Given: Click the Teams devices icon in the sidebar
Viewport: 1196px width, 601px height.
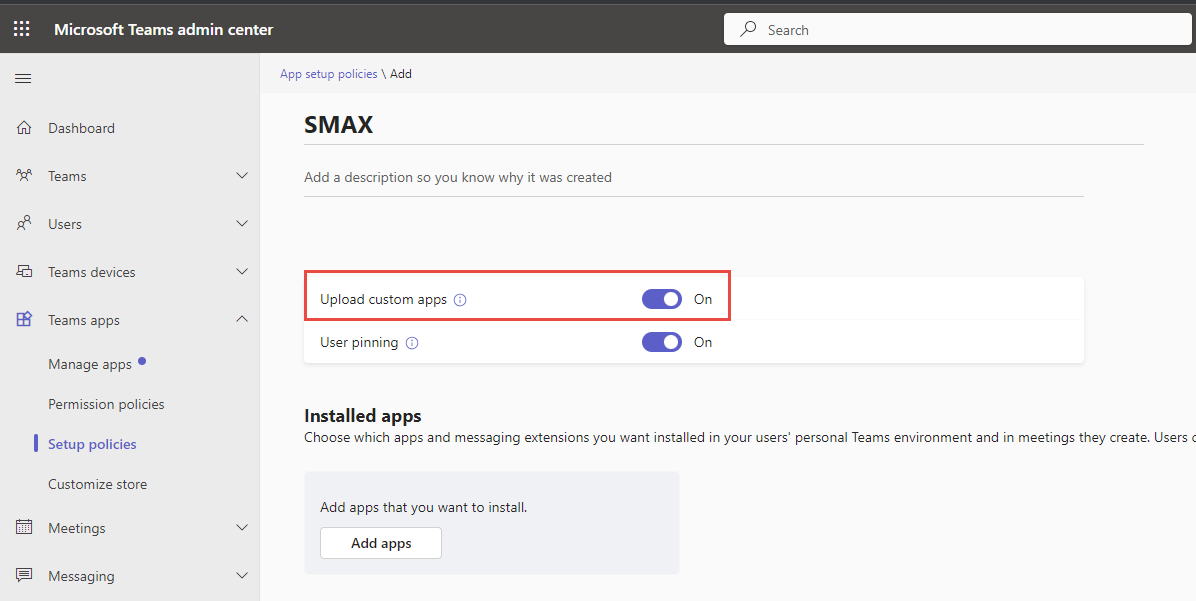Looking at the screenshot, I should [22, 271].
